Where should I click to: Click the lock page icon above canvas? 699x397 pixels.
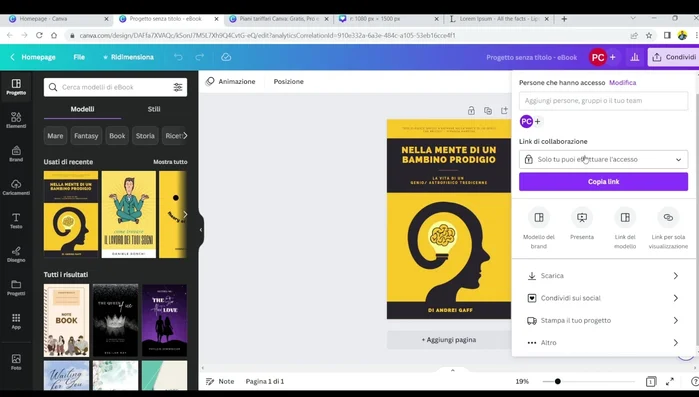point(471,111)
